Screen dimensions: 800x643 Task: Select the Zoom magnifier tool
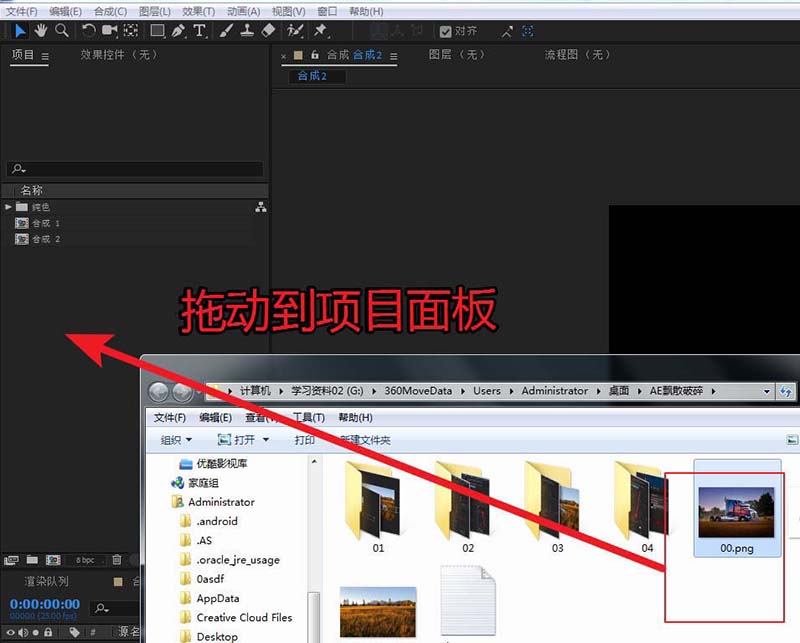pos(62,31)
